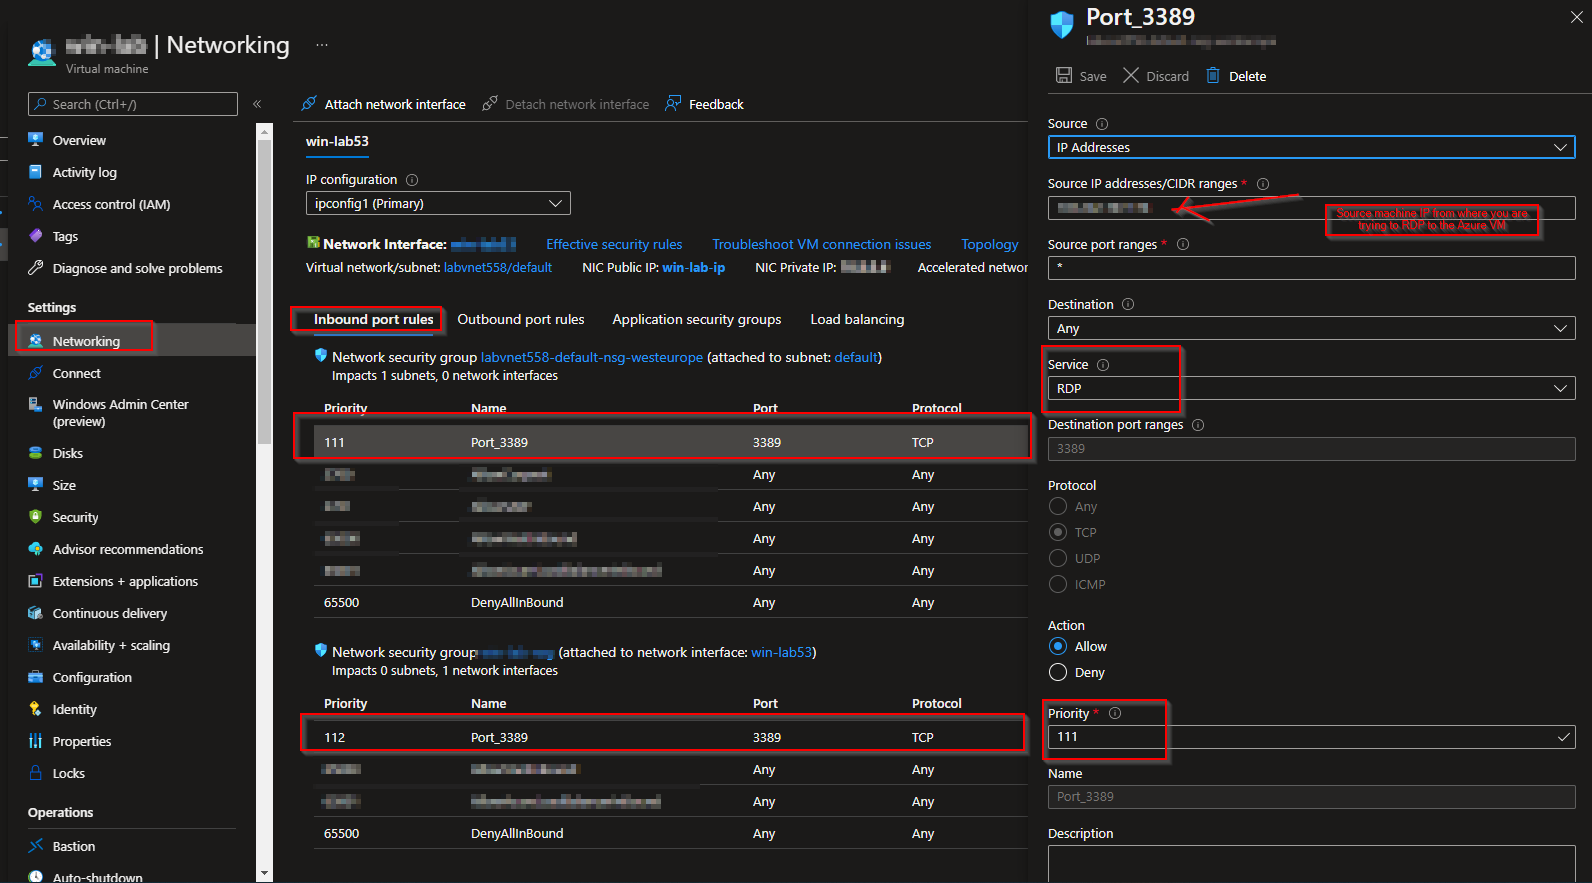The height and width of the screenshot is (883, 1592).
Task: Click the info icon next to Priority
Action: coord(1115,713)
